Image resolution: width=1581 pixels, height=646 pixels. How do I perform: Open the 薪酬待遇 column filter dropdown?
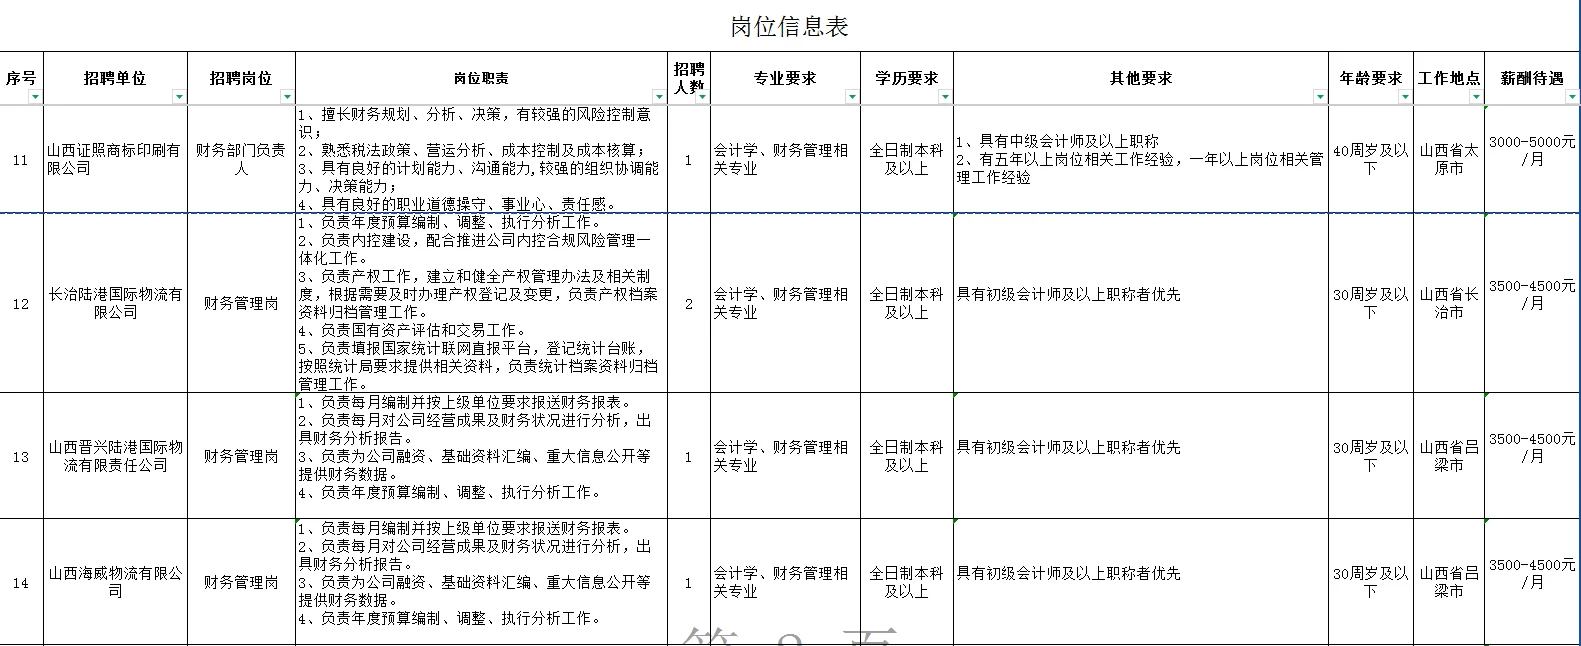coord(1573,97)
